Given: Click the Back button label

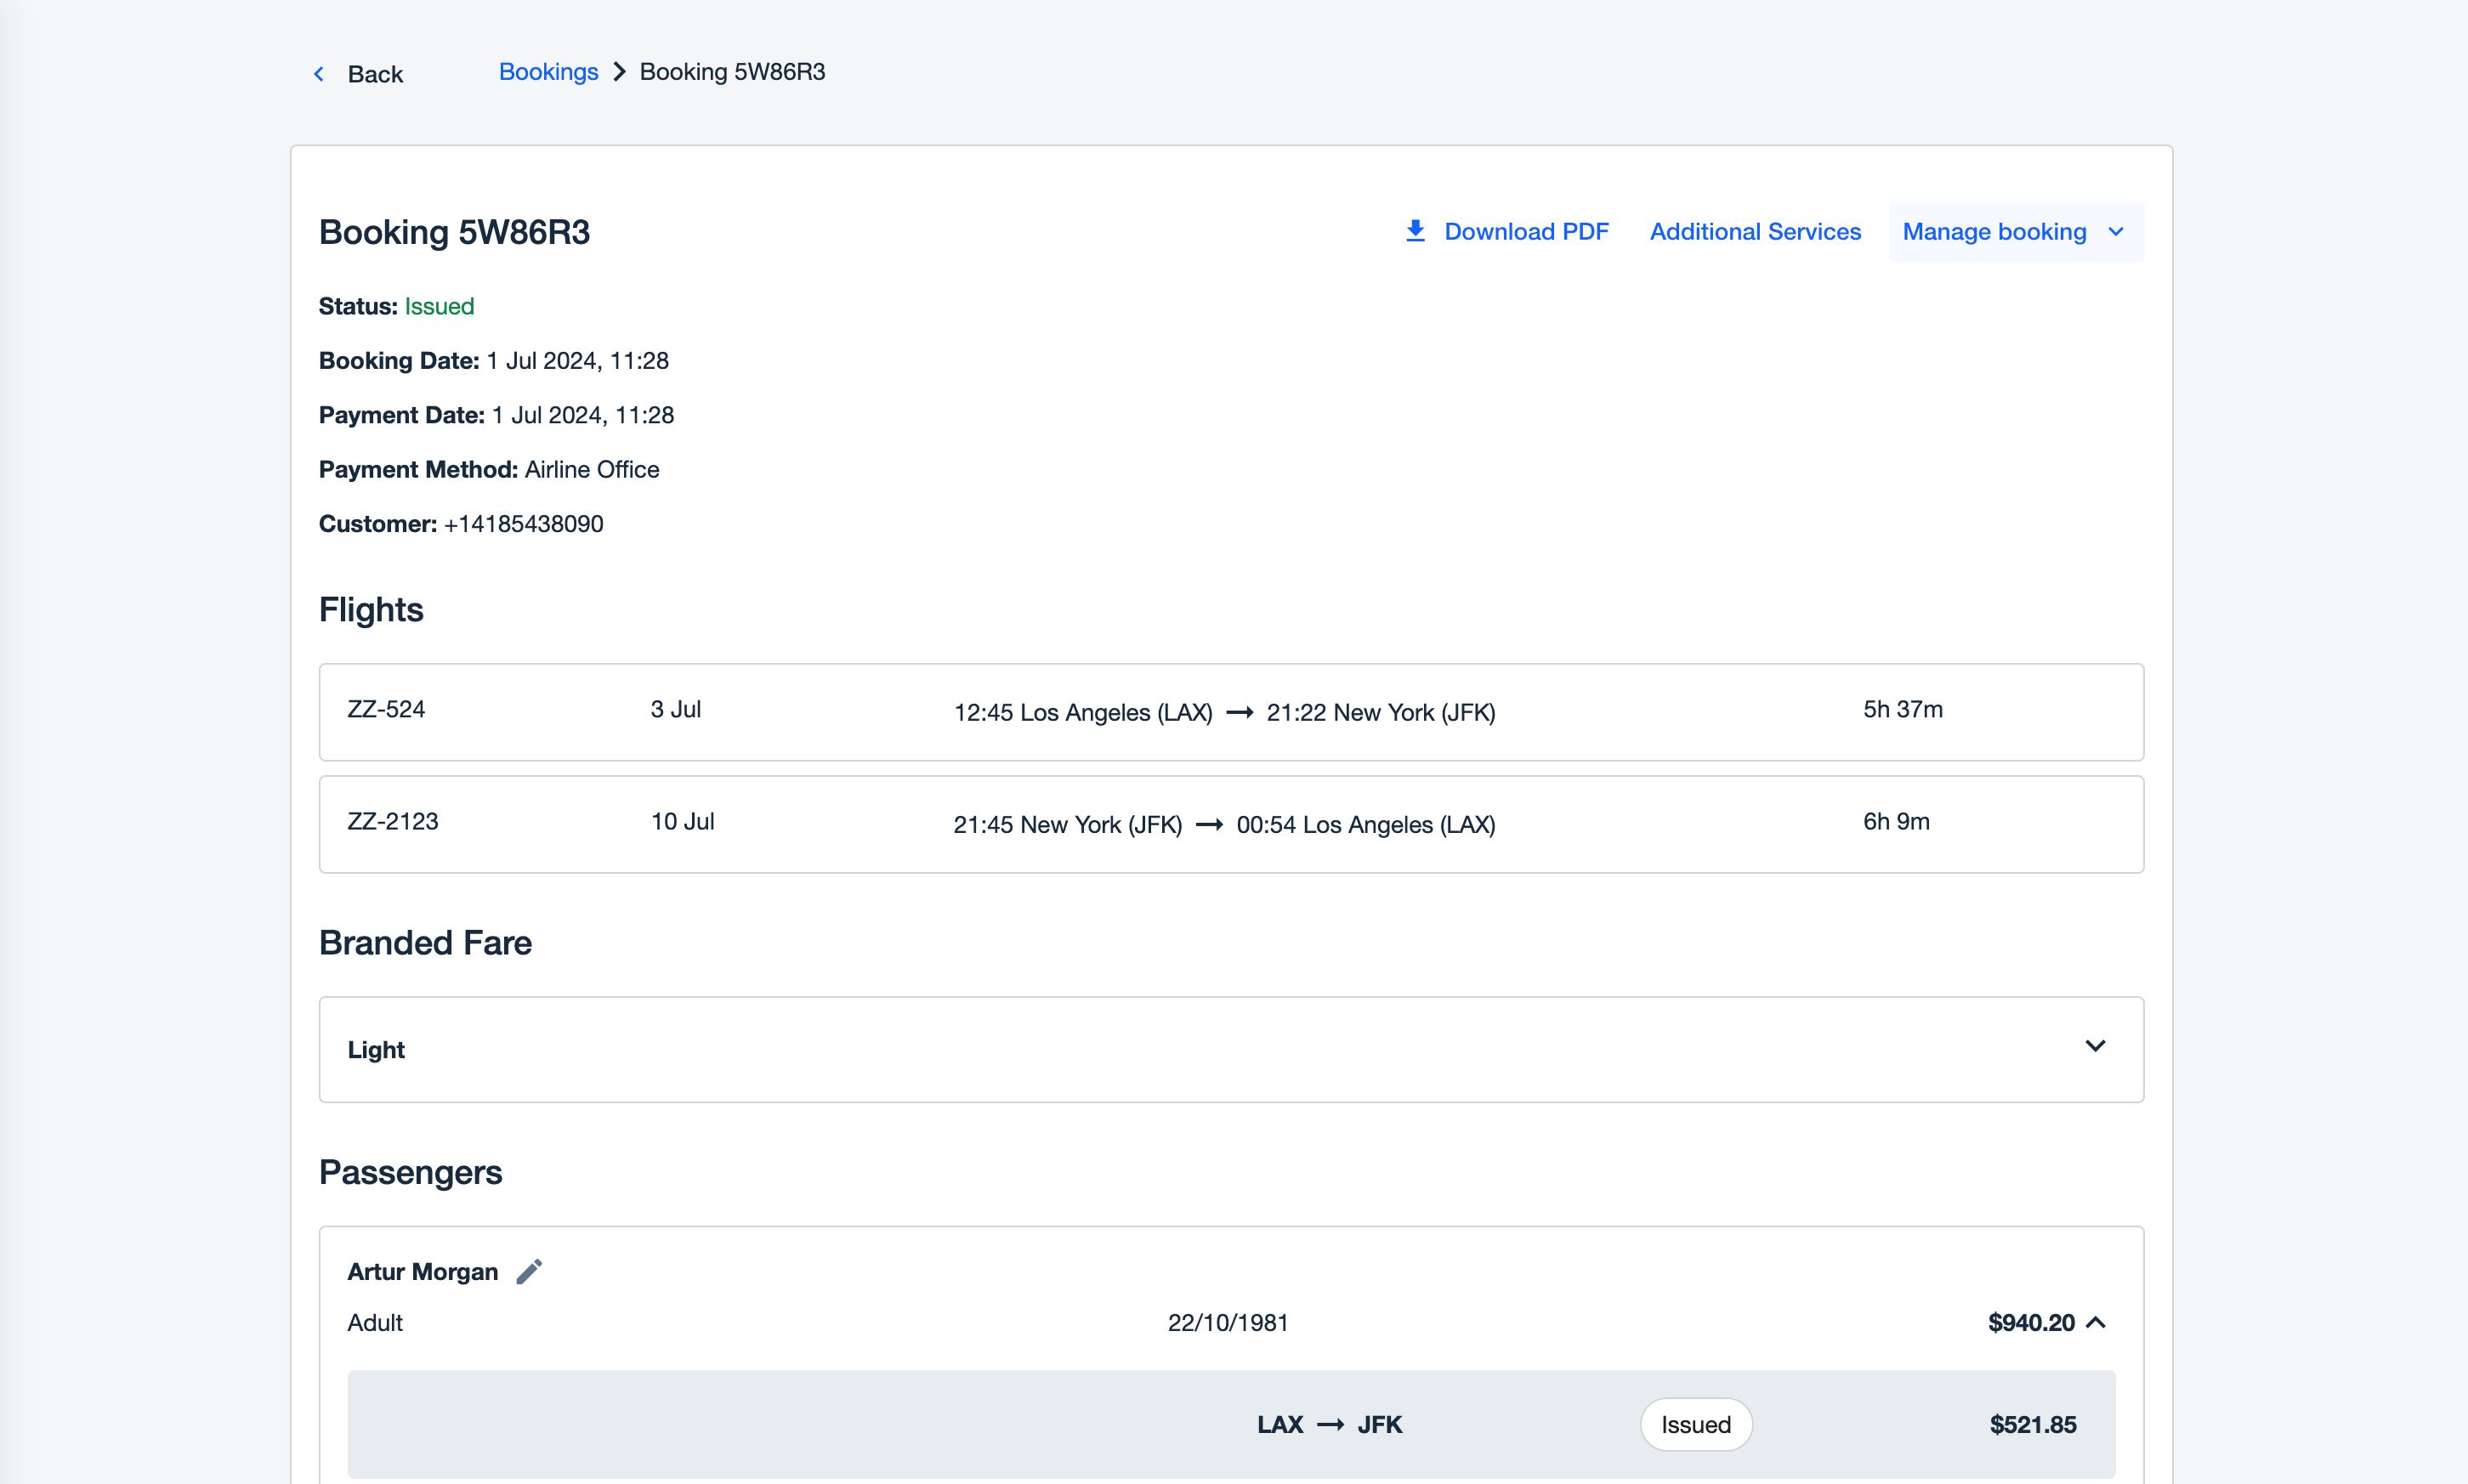Looking at the screenshot, I should point(375,74).
